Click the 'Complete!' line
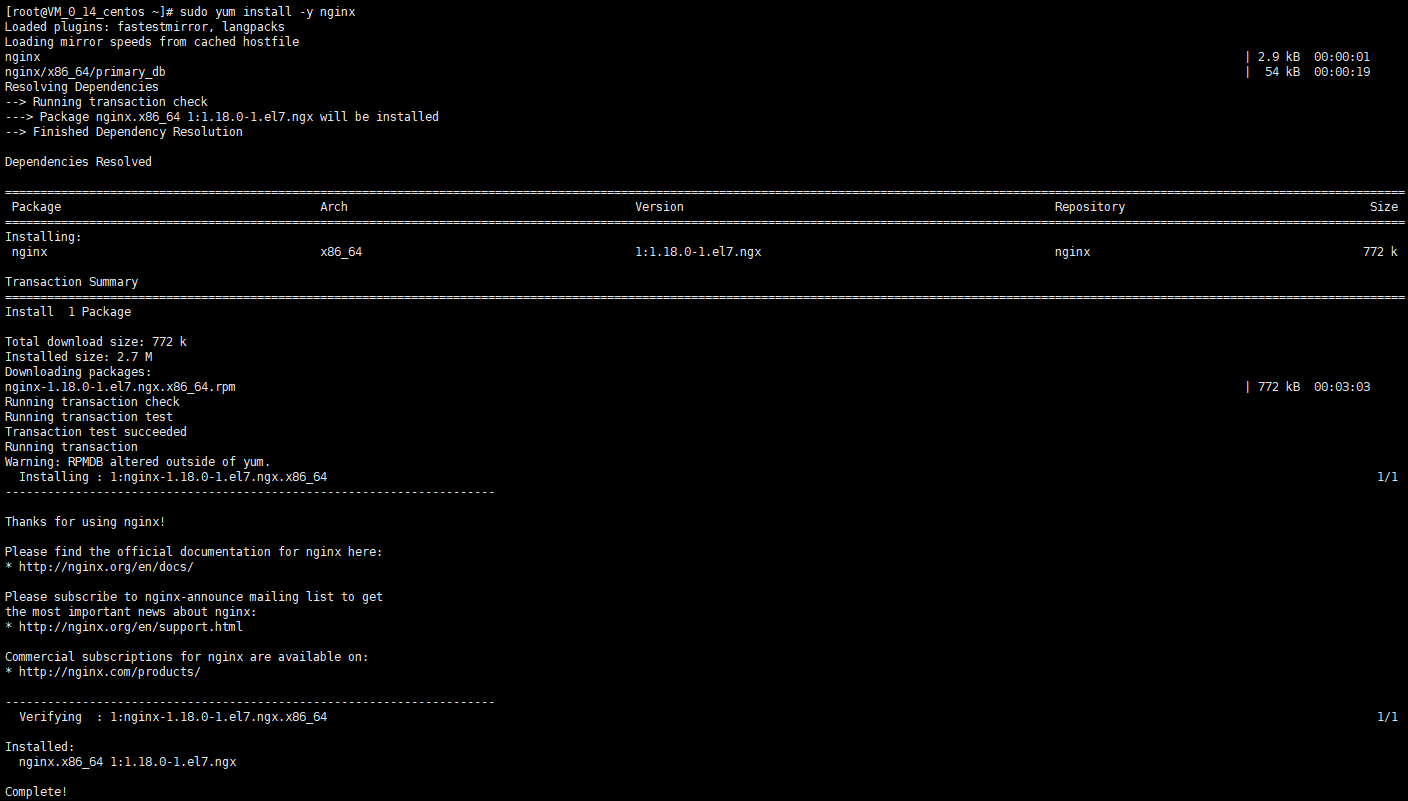Screen dimensions: 1408x801 (36, 792)
